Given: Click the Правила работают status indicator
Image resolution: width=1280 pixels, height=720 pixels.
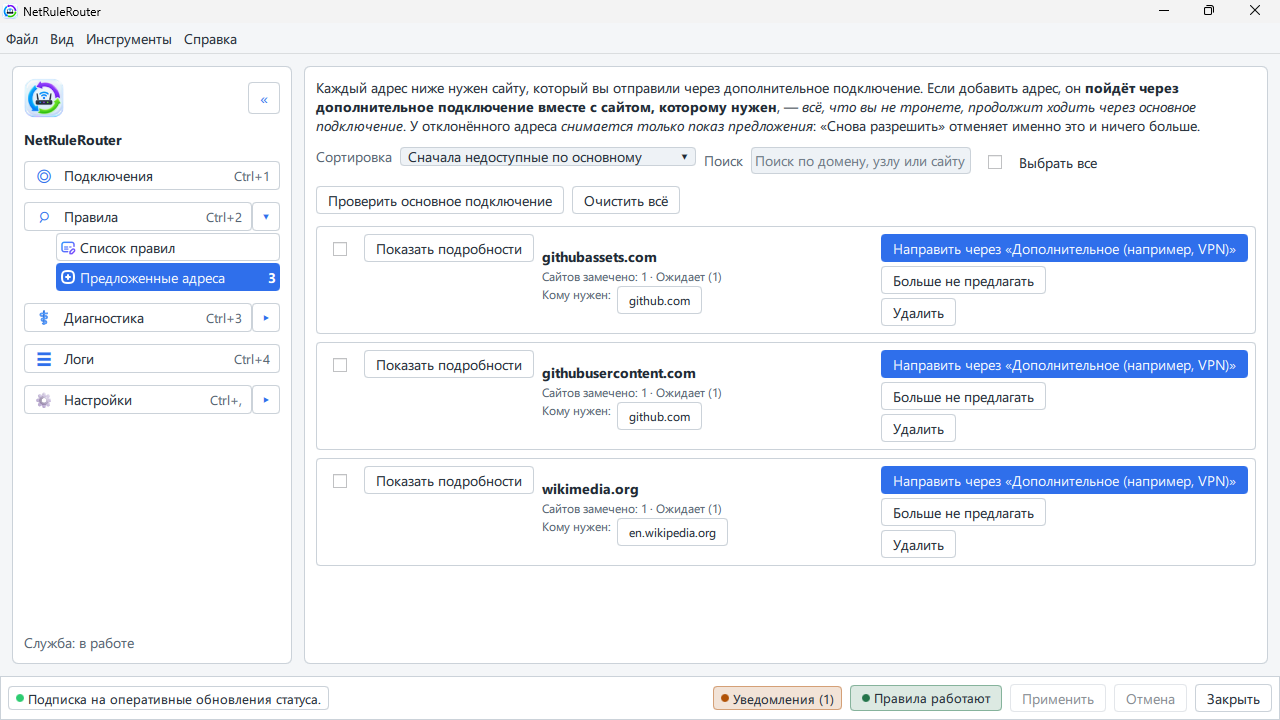Looking at the screenshot, I should (x=926, y=699).
